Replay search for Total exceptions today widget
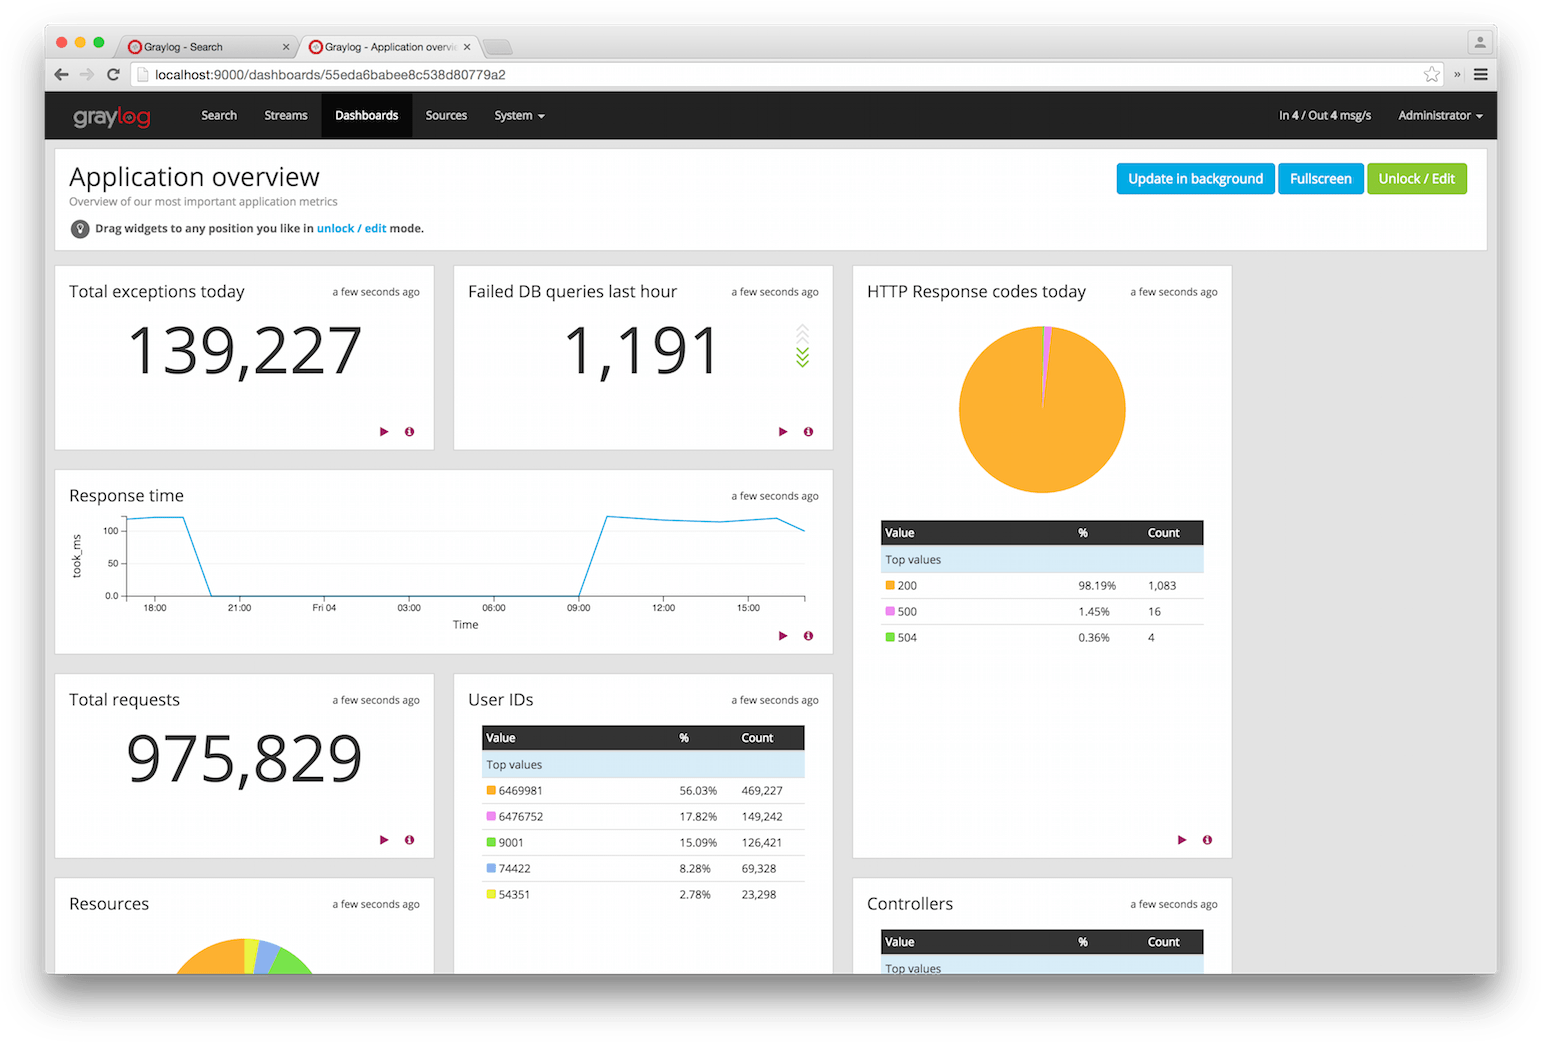Screen dimensions: 1541x1042 384,432
